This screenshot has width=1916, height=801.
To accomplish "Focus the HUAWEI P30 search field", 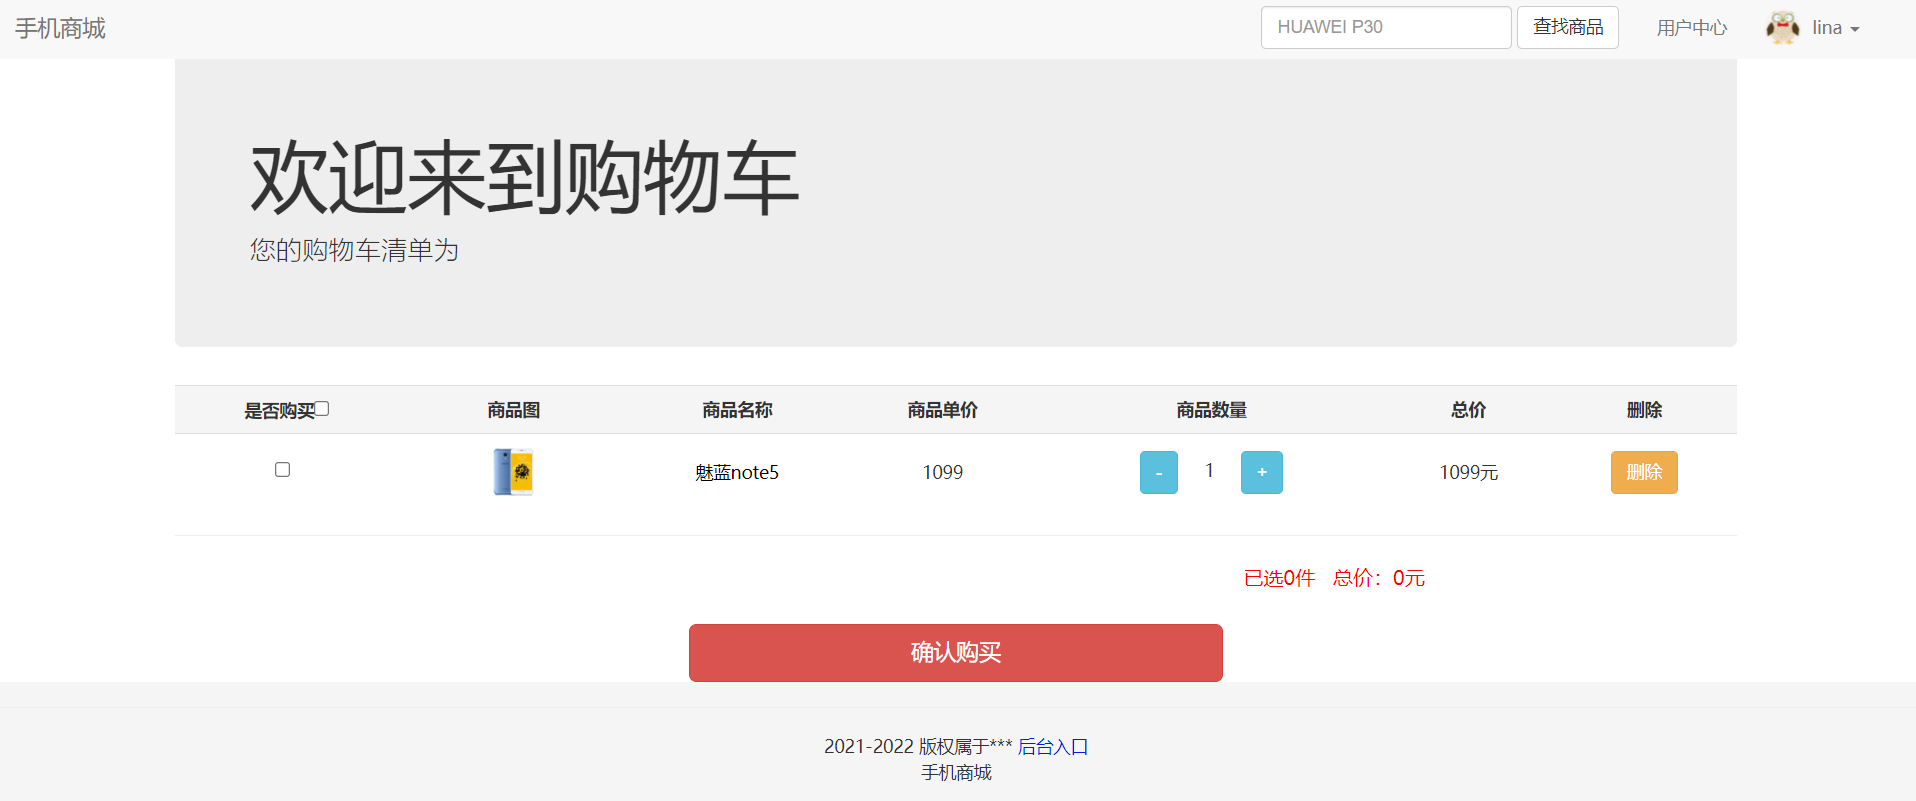I will [1386, 27].
